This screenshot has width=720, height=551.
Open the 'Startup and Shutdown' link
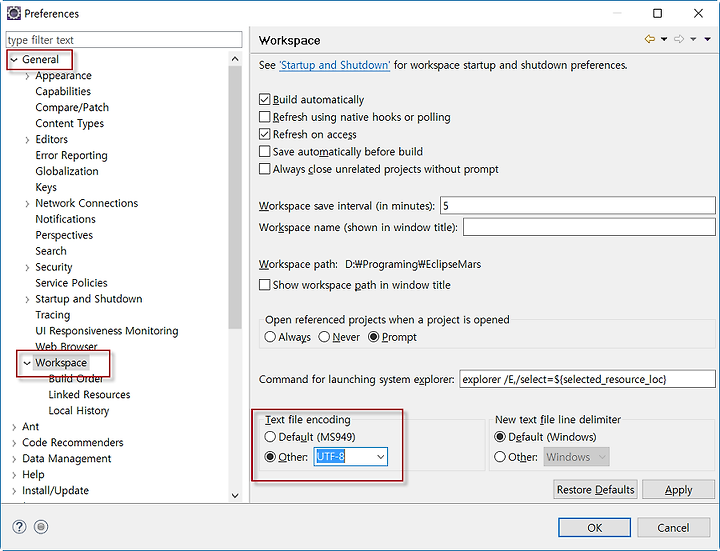click(335, 65)
